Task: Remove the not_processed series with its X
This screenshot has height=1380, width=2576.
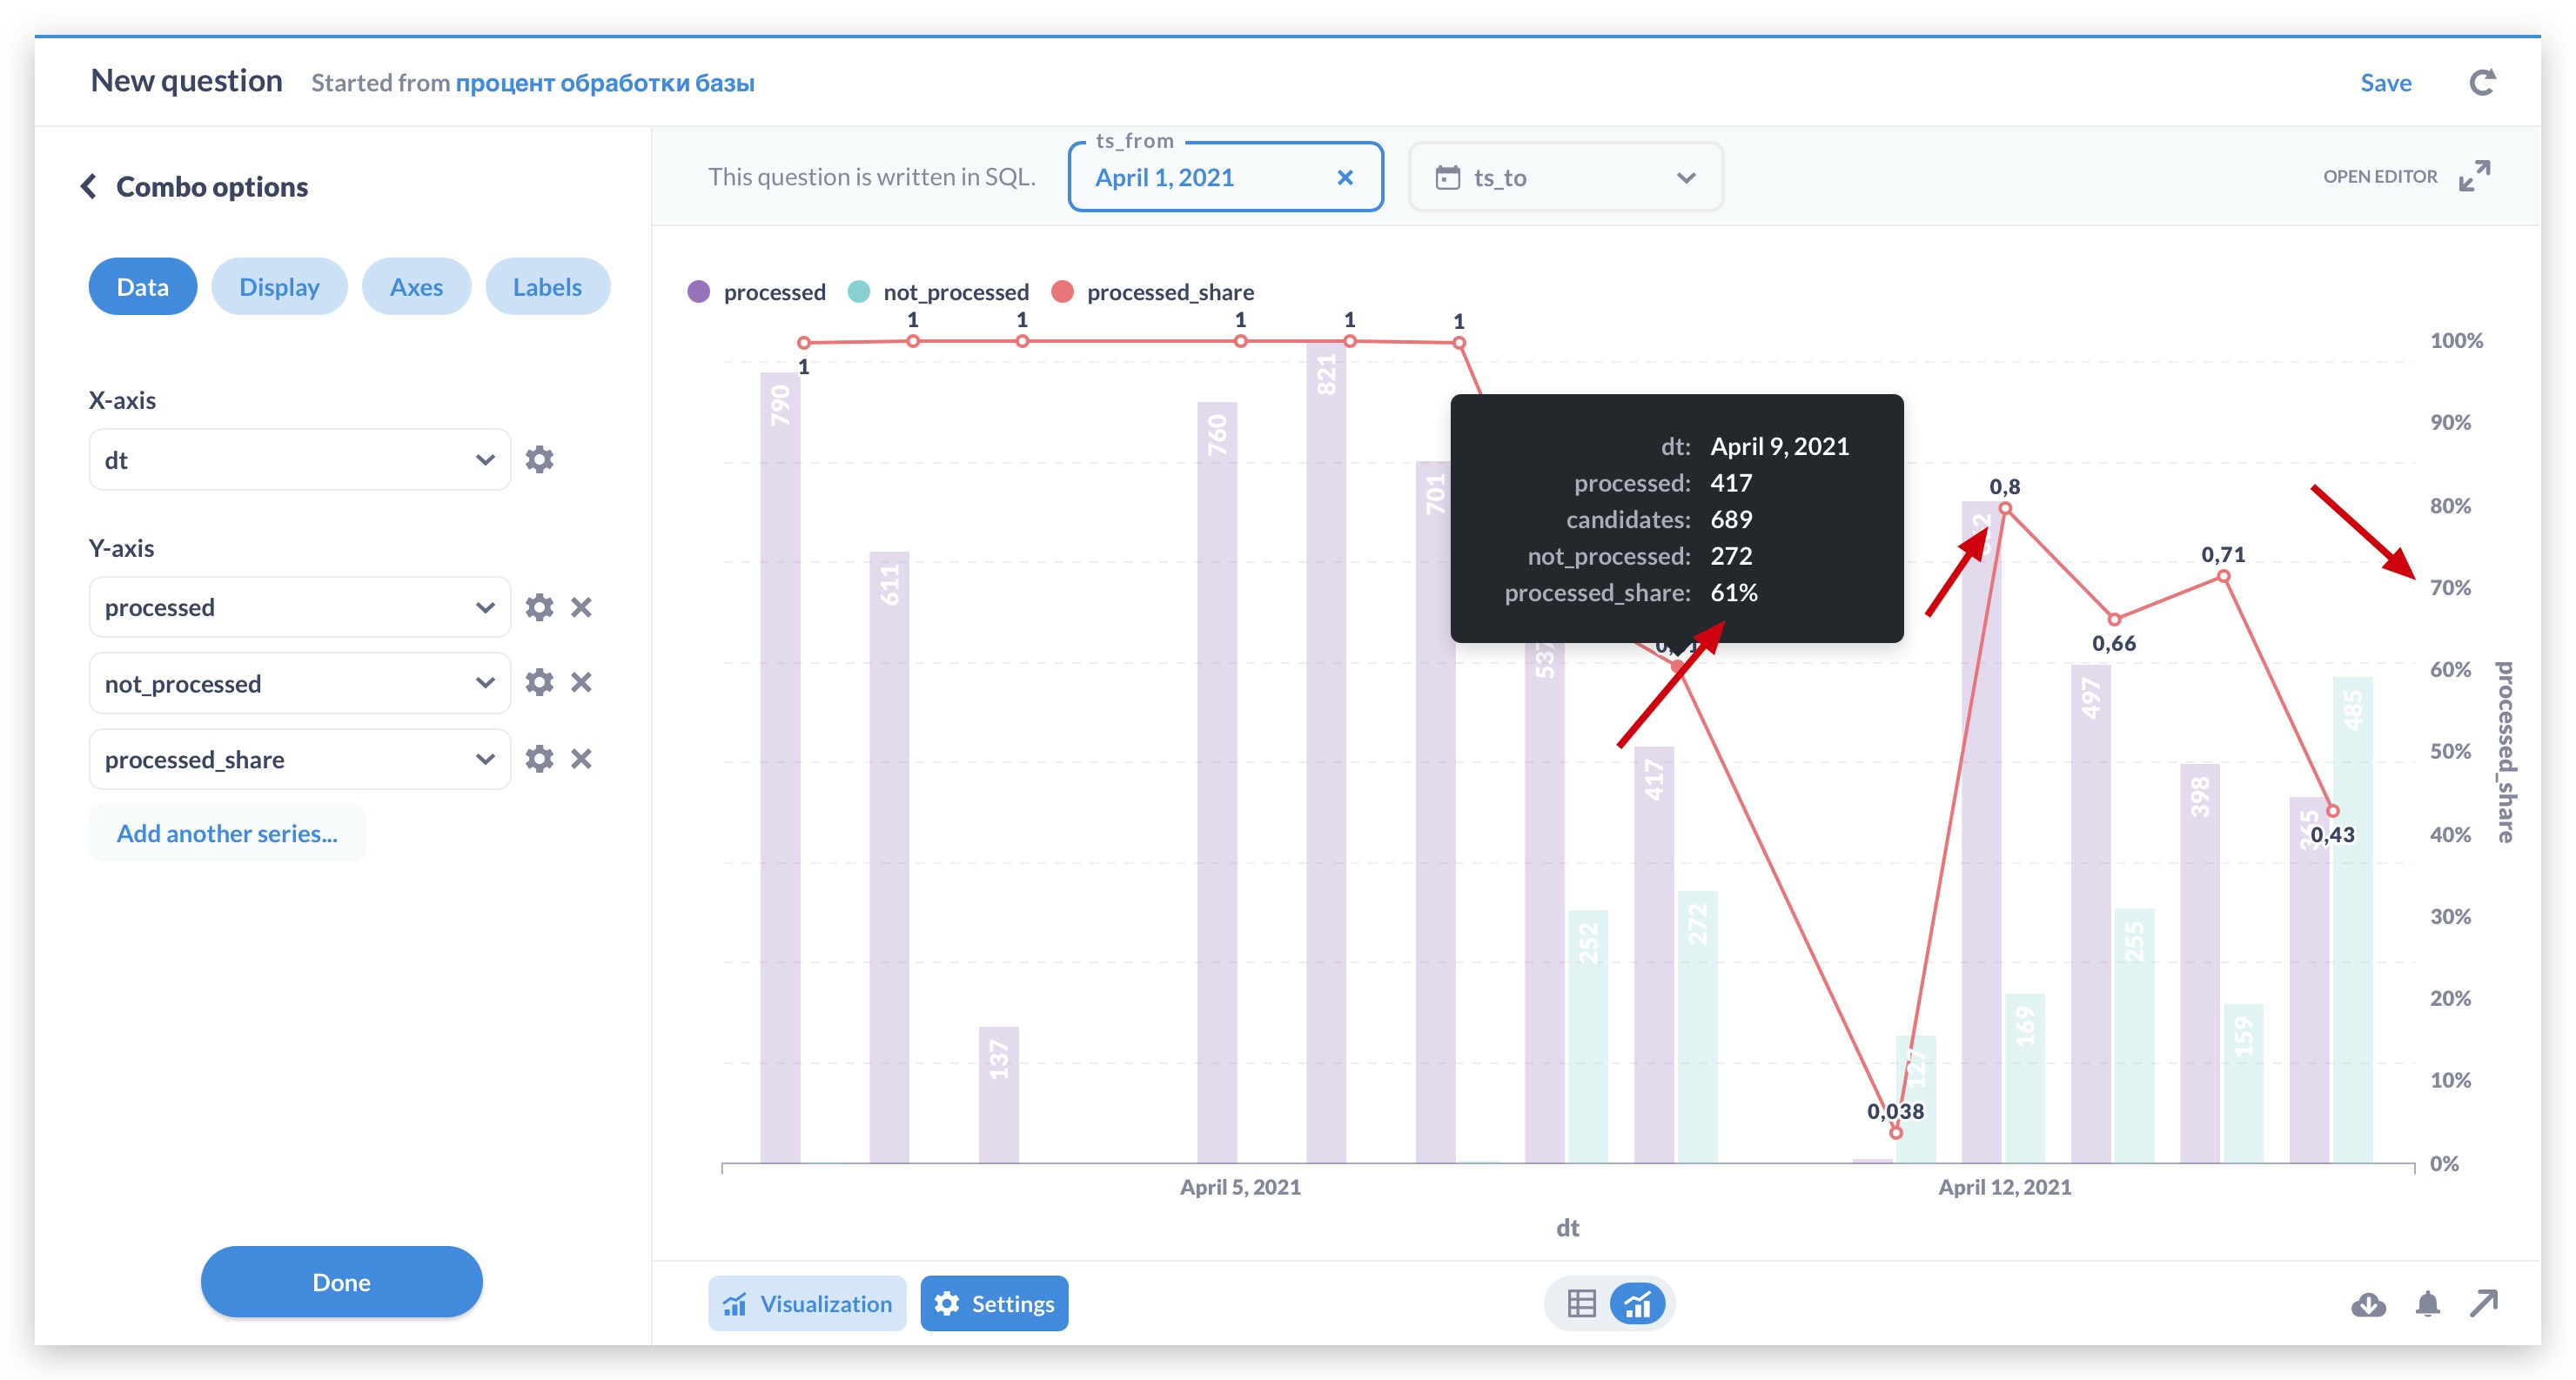Action: point(581,683)
